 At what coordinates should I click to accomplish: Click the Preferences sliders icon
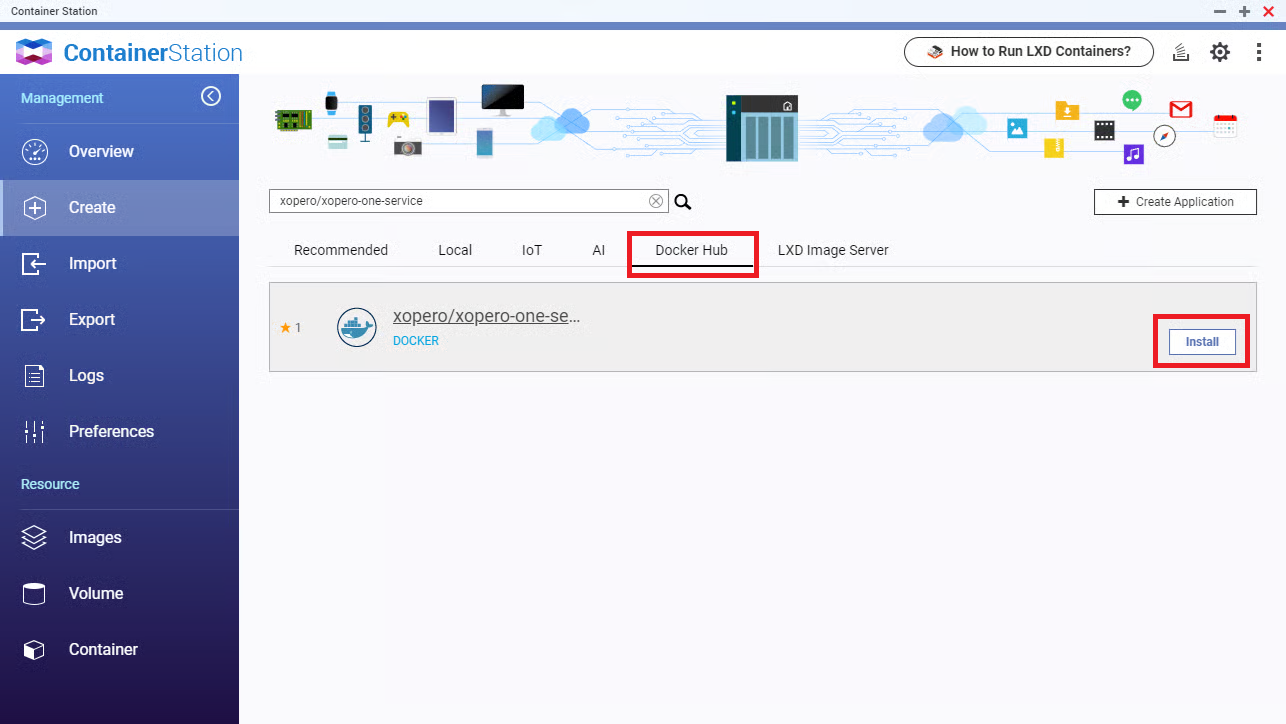click(34, 432)
